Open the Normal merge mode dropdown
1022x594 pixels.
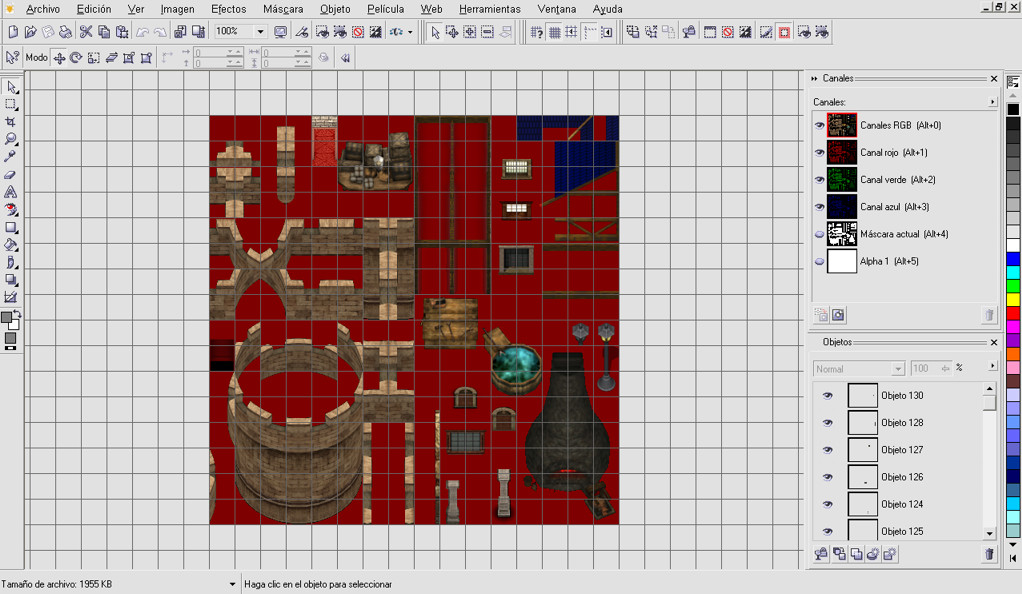pos(898,369)
